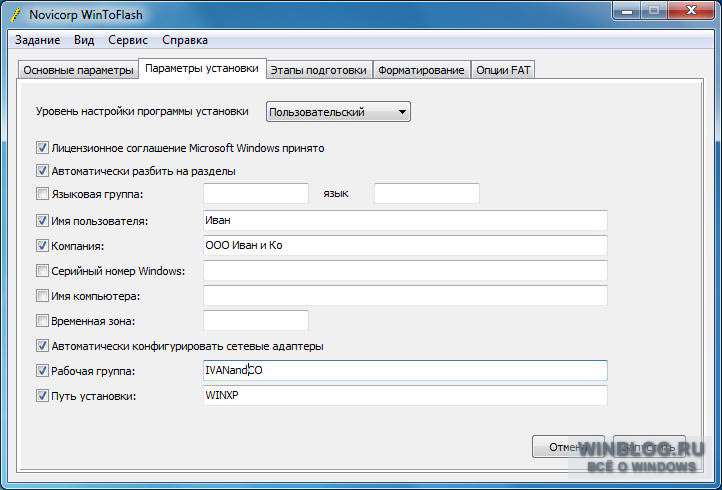The width and height of the screenshot is (722, 490).
Task: Open the Задание menu
Action: (37, 40)
